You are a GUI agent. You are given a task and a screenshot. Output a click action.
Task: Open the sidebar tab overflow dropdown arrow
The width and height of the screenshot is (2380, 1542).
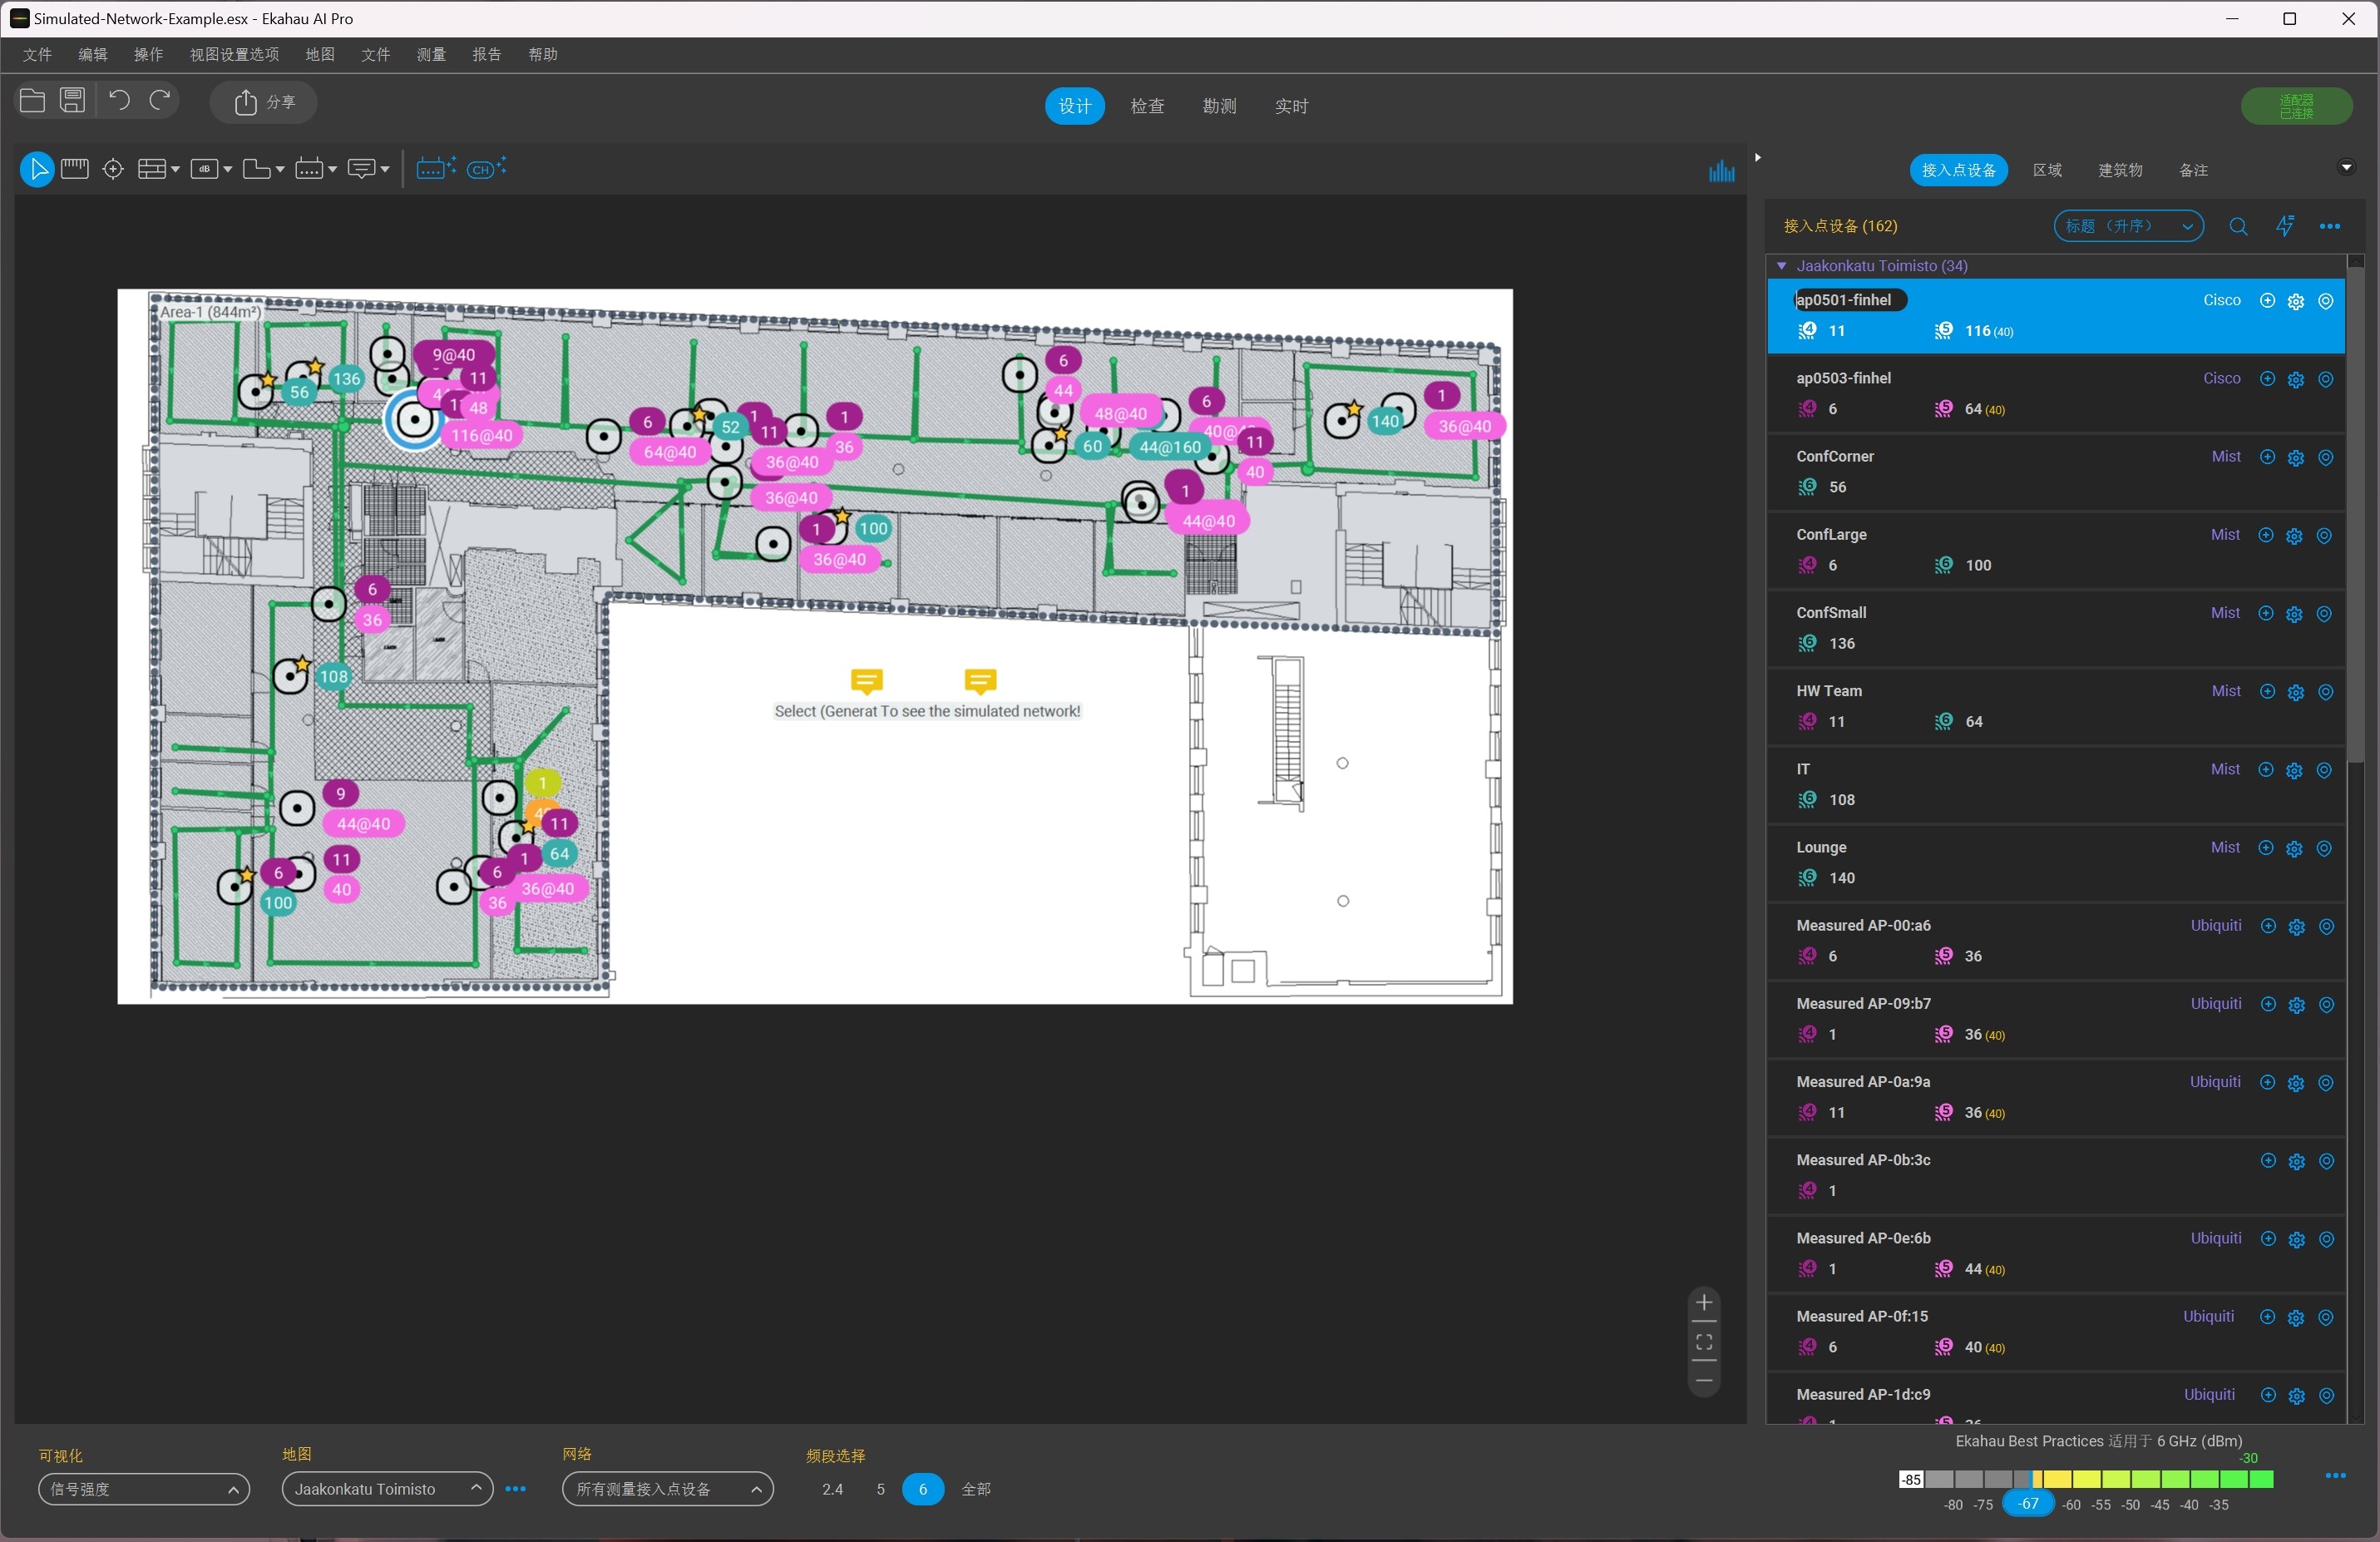tap(2346, 167)
